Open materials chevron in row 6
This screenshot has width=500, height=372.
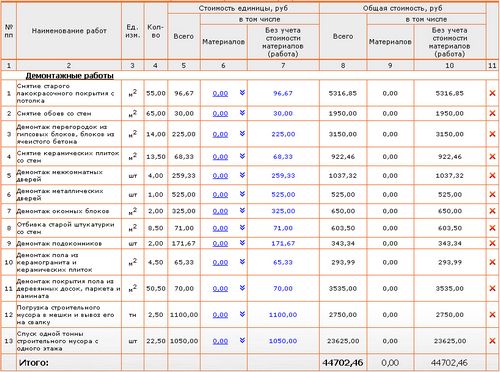coord(242,194)
